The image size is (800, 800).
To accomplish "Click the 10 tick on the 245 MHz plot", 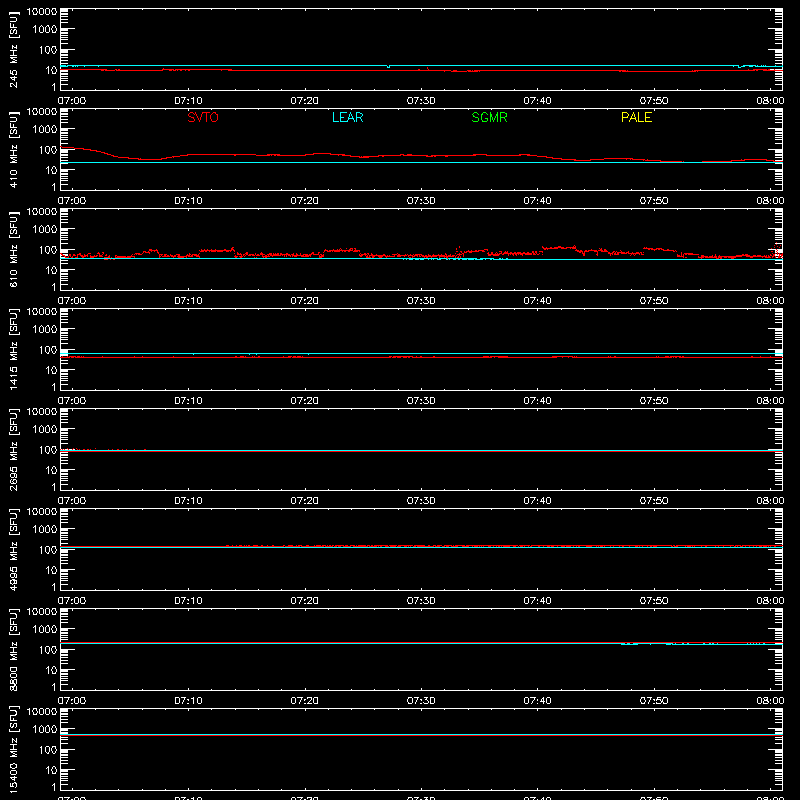I will [x=51, y=70].
